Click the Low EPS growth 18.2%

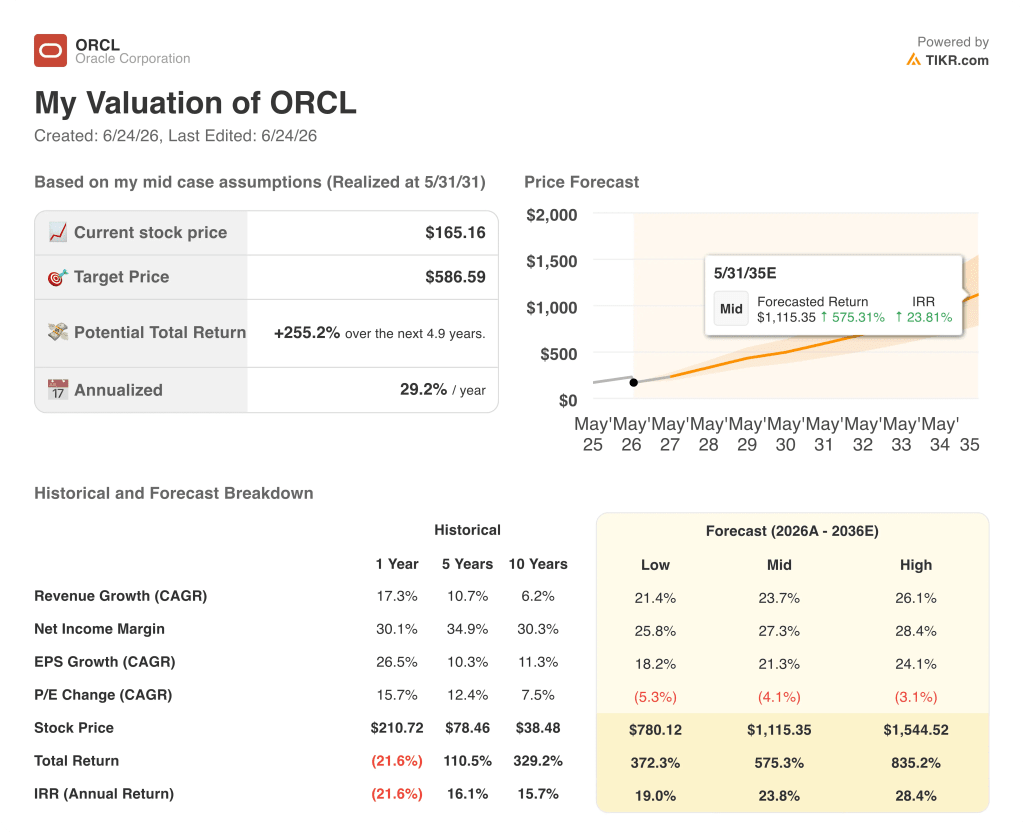(655, 664)
